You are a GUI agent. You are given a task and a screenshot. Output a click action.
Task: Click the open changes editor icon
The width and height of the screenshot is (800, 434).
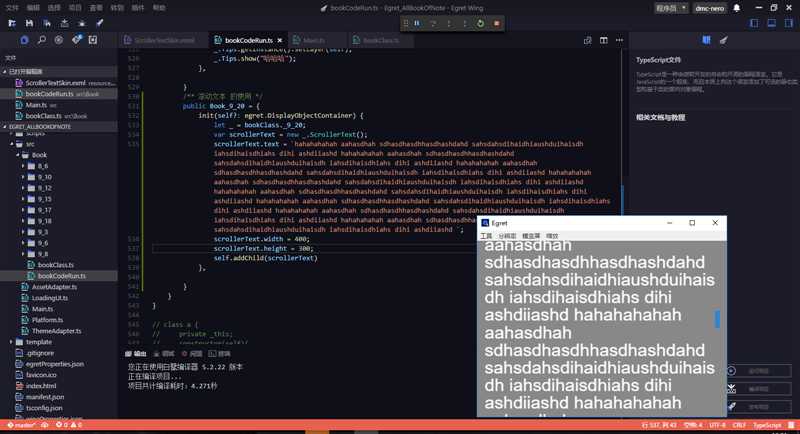pos(588,40)
